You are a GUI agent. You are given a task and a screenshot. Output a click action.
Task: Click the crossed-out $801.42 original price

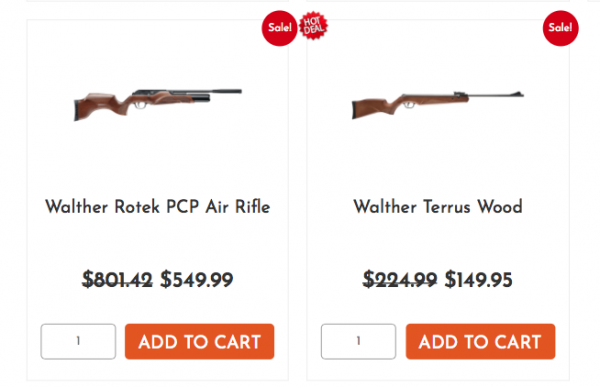pyautogui.click(x=117, y=279)
